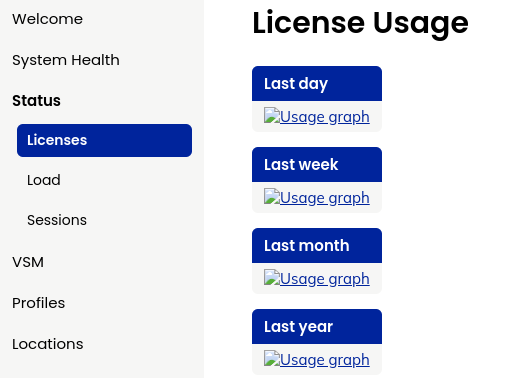Viewport: 506px width, 378px height.
Task: Select the Status section heading
Action: point(36,101)
